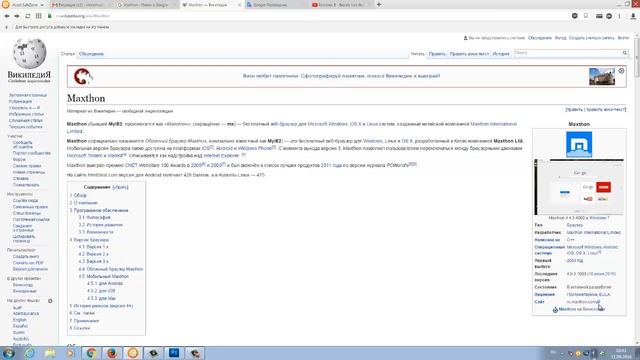Screen dimensions: 640x360
Task: Go back with the browser back arrow
Action: tap(7, 16)
